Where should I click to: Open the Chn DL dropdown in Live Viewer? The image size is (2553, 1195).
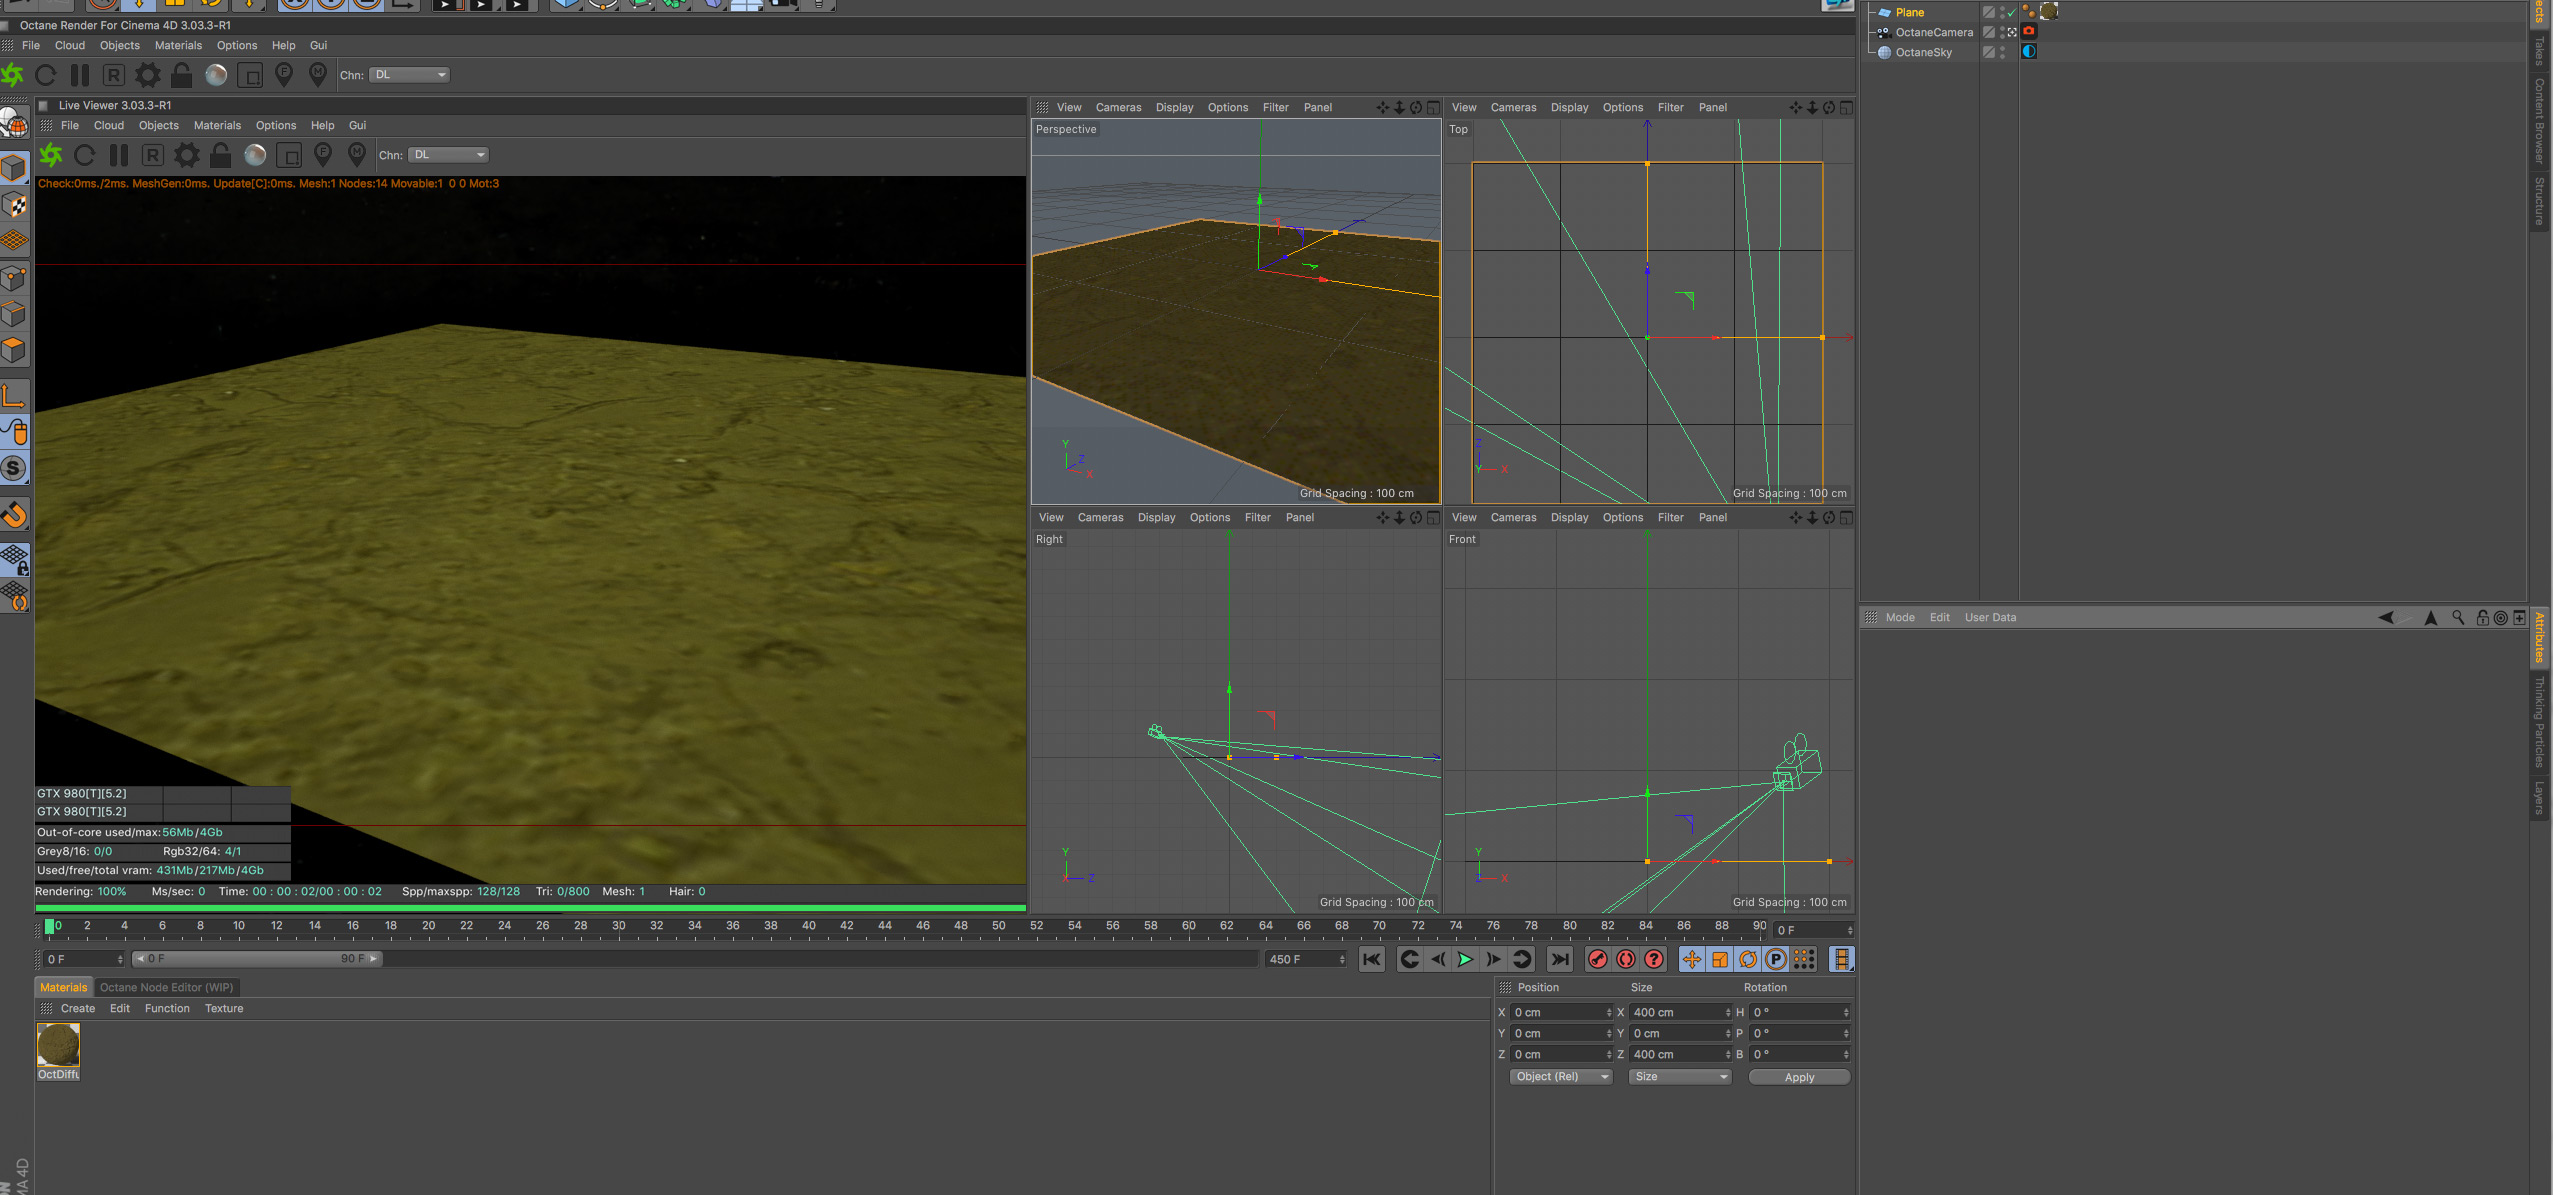[449, 155]
